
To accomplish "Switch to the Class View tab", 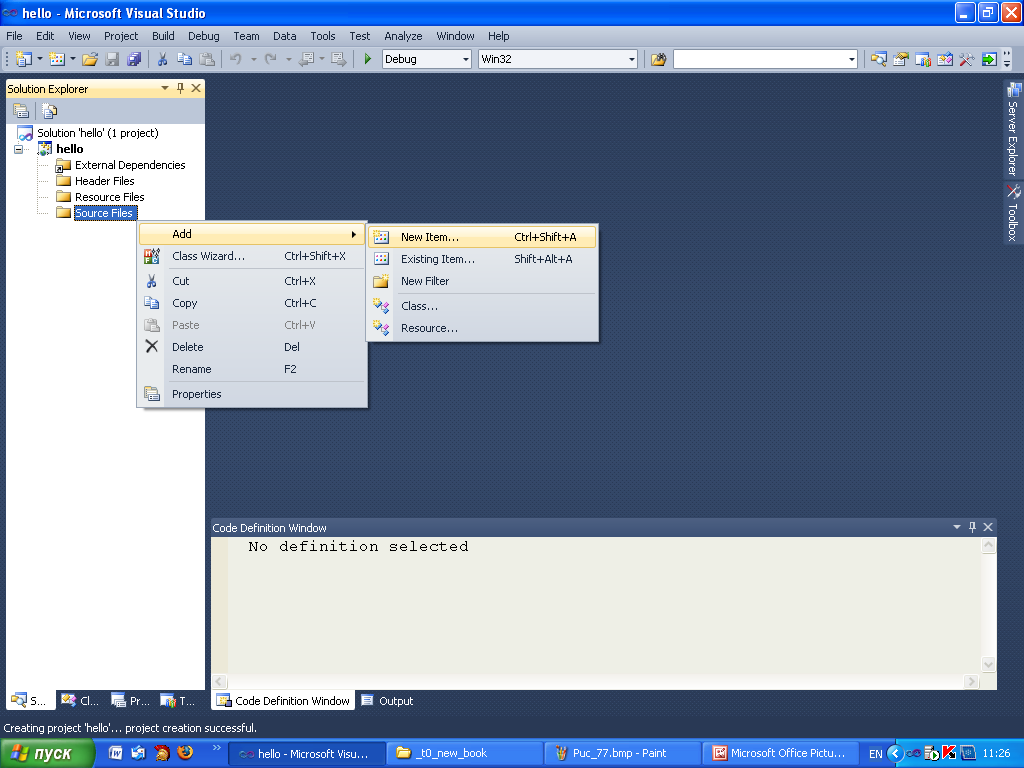I will 80,701.
